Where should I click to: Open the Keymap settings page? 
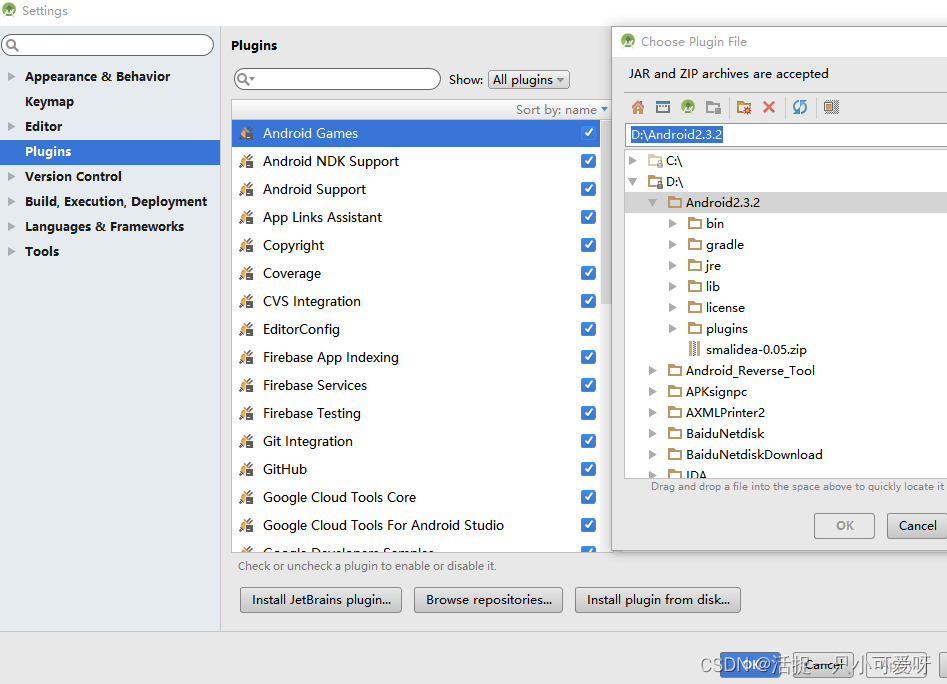click(50, 102)
